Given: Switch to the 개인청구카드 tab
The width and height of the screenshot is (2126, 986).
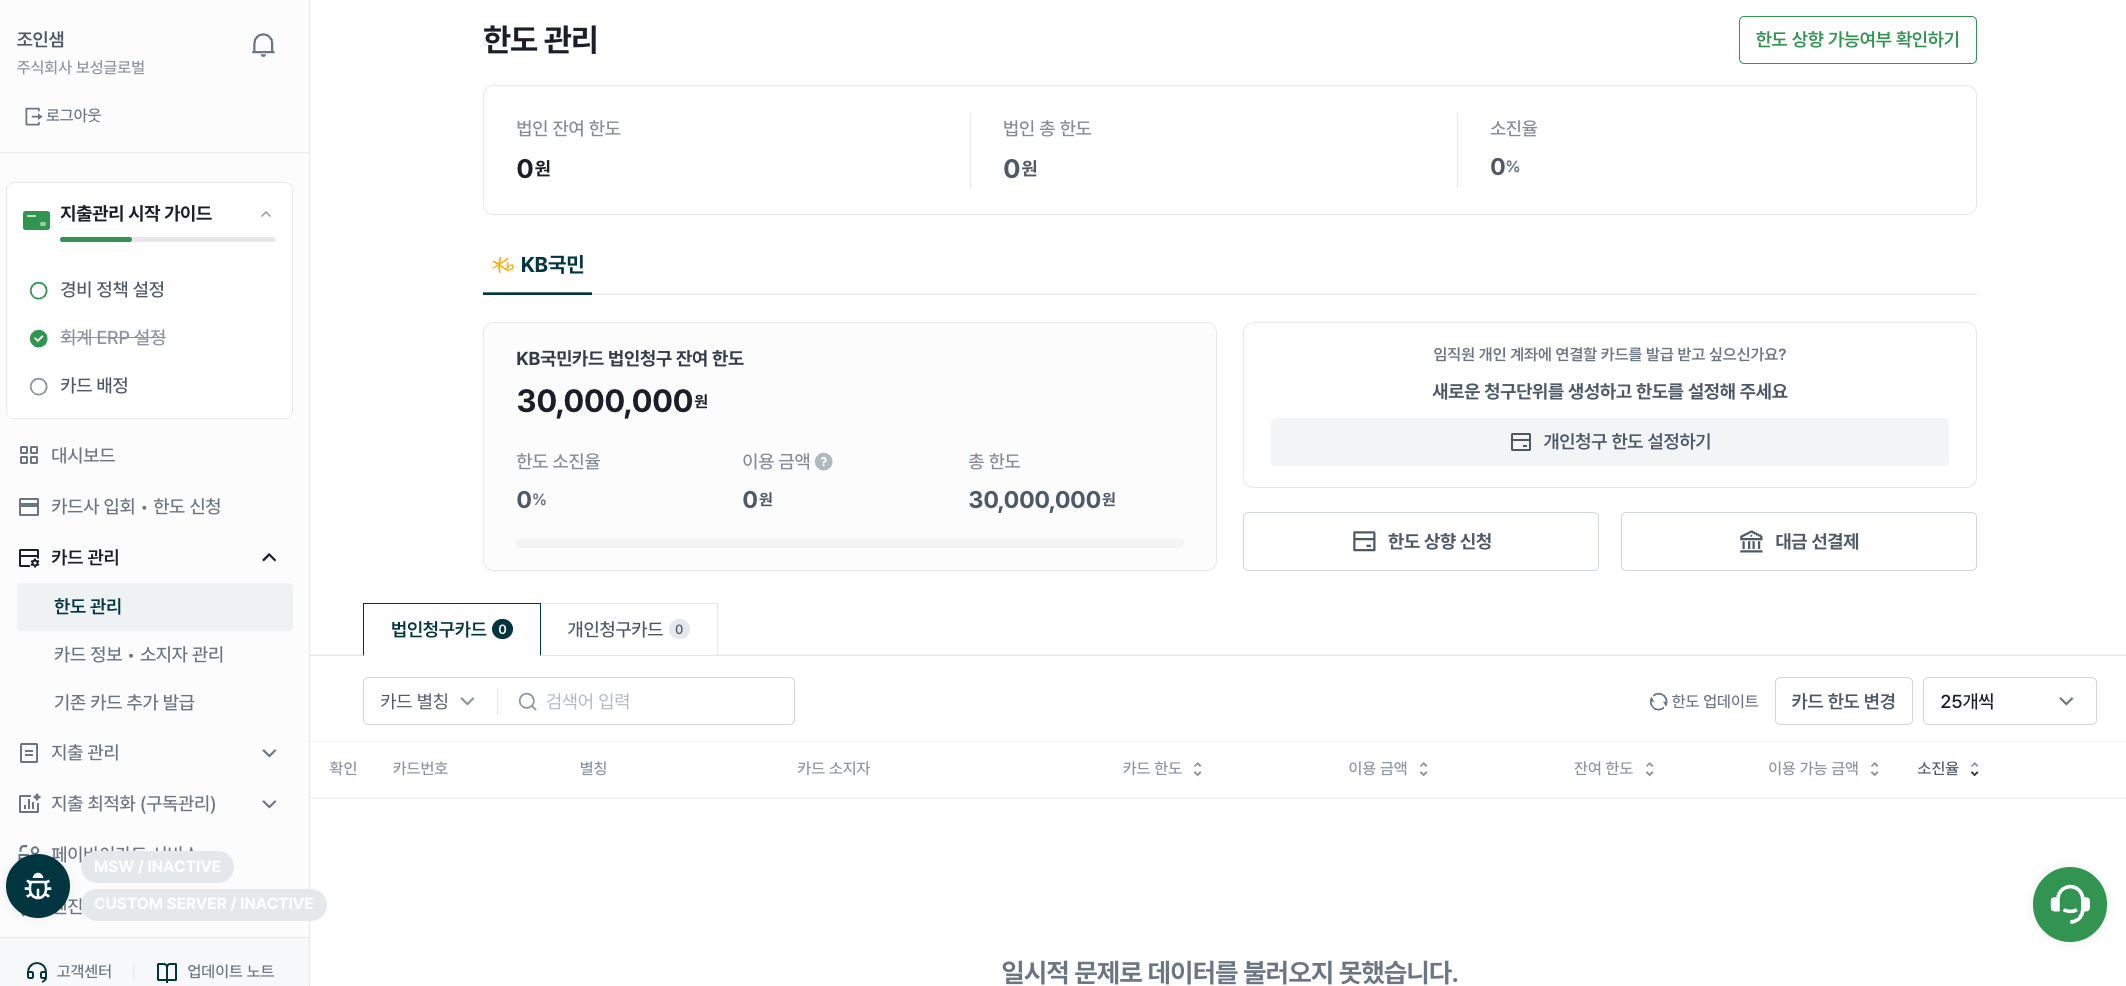Looking at the screenshot, I should pos(628,629).
